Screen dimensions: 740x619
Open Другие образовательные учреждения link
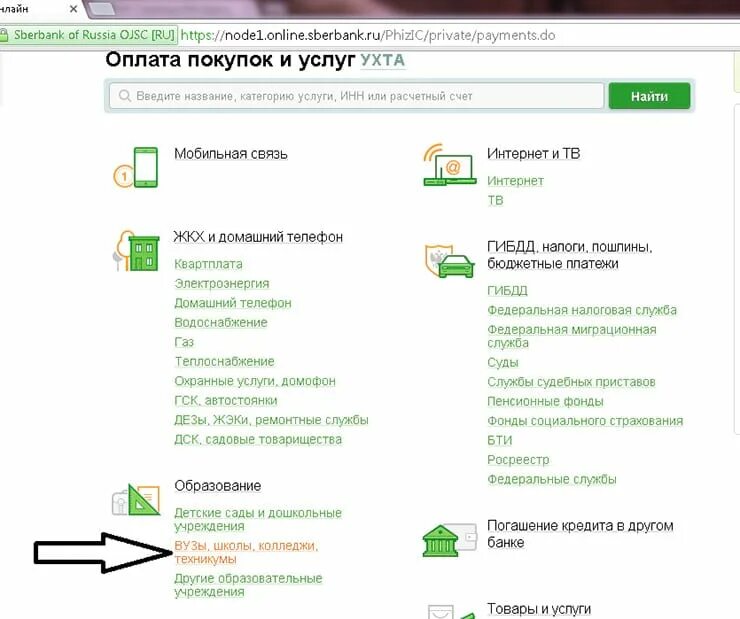click(x=248, y=585)
